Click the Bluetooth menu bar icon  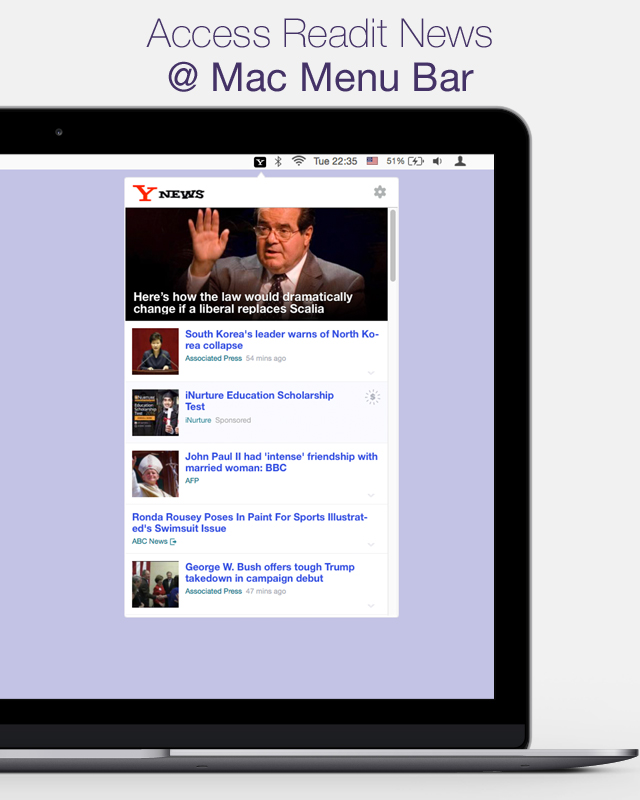(278, 162)
